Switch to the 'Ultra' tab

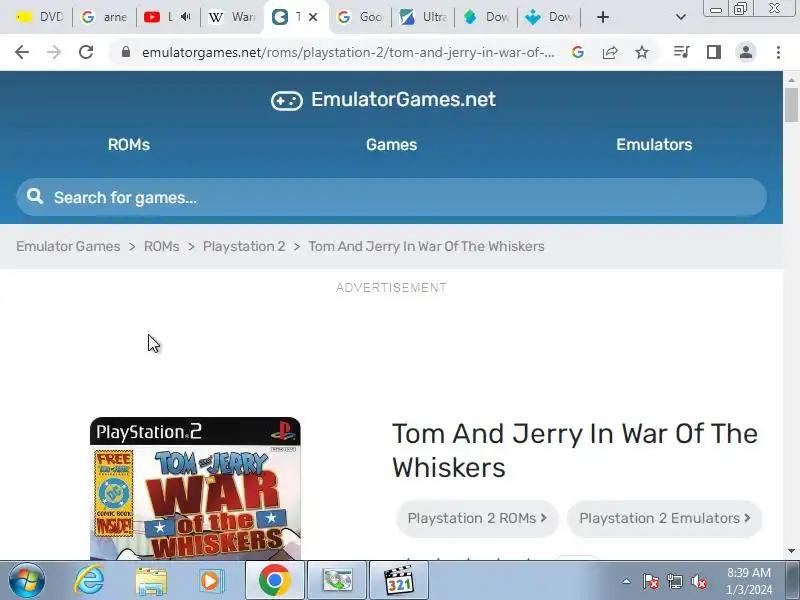[x=422, y=17]
